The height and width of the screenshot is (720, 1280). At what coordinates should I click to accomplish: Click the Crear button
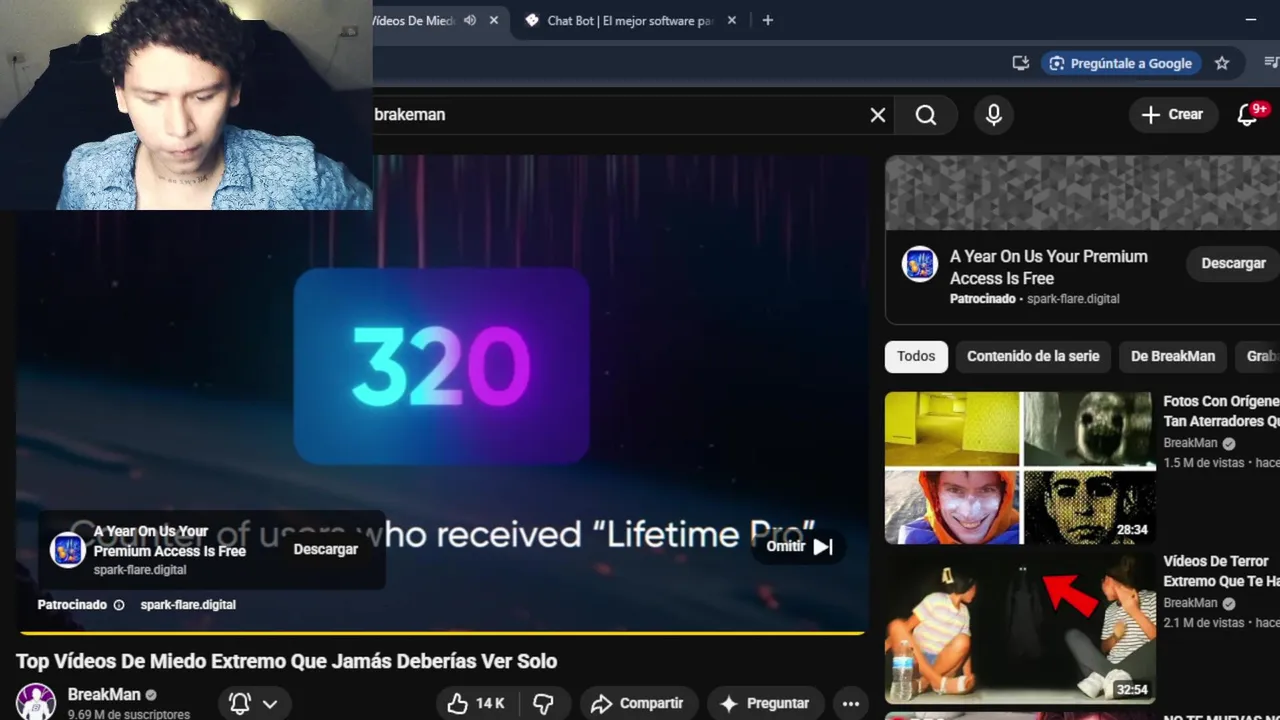click(x=1173, y=115)
